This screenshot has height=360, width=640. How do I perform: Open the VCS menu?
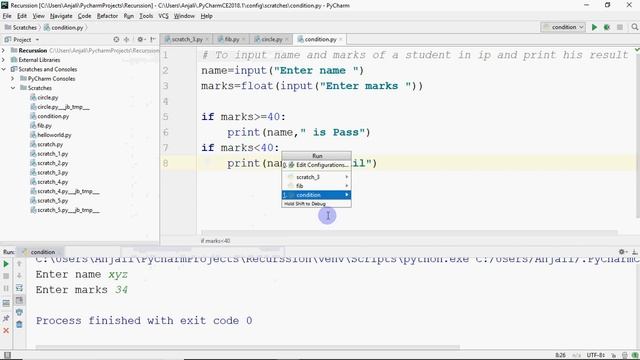point(163,16)
